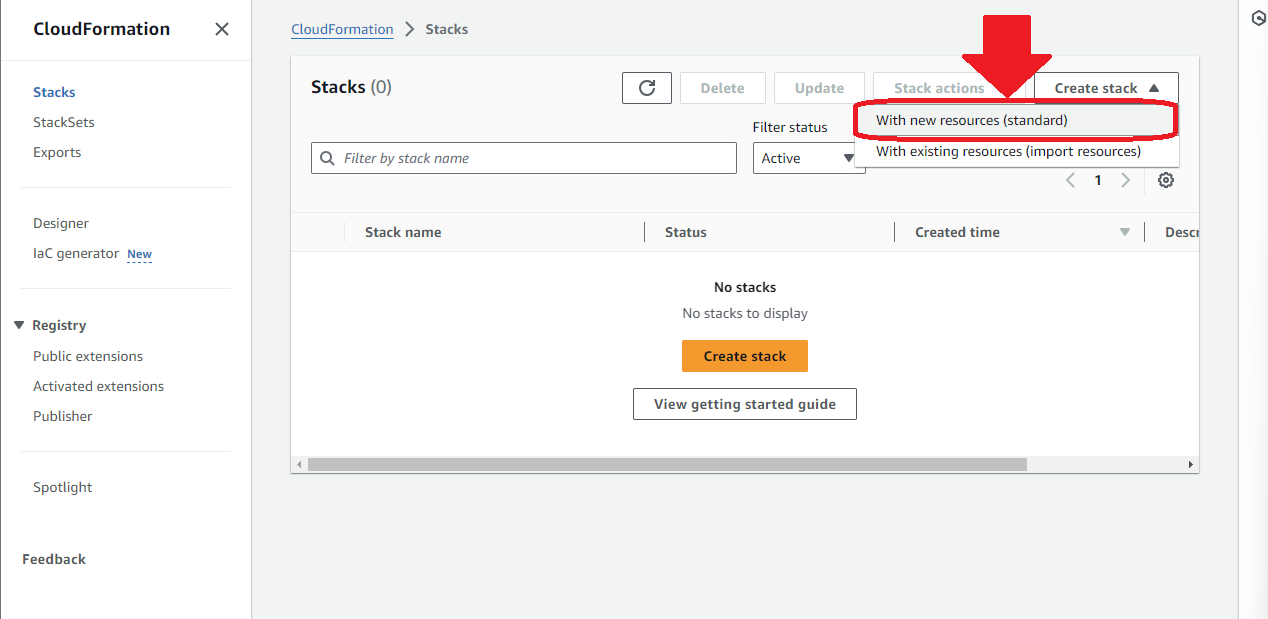This screenshot has width=1268, height=619.
Task: Sort by Created time arrow
Action: (x=1125, y=232)
